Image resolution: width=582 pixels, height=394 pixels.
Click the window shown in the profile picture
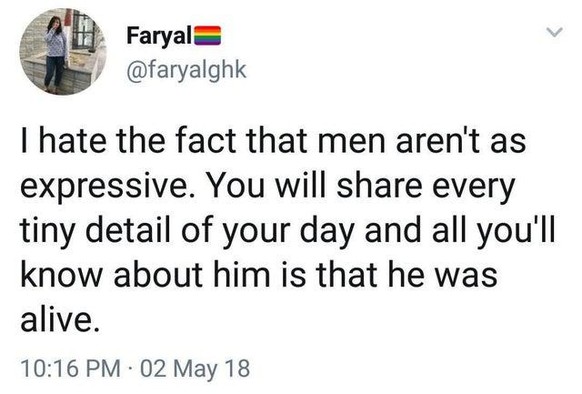point(83,30)
